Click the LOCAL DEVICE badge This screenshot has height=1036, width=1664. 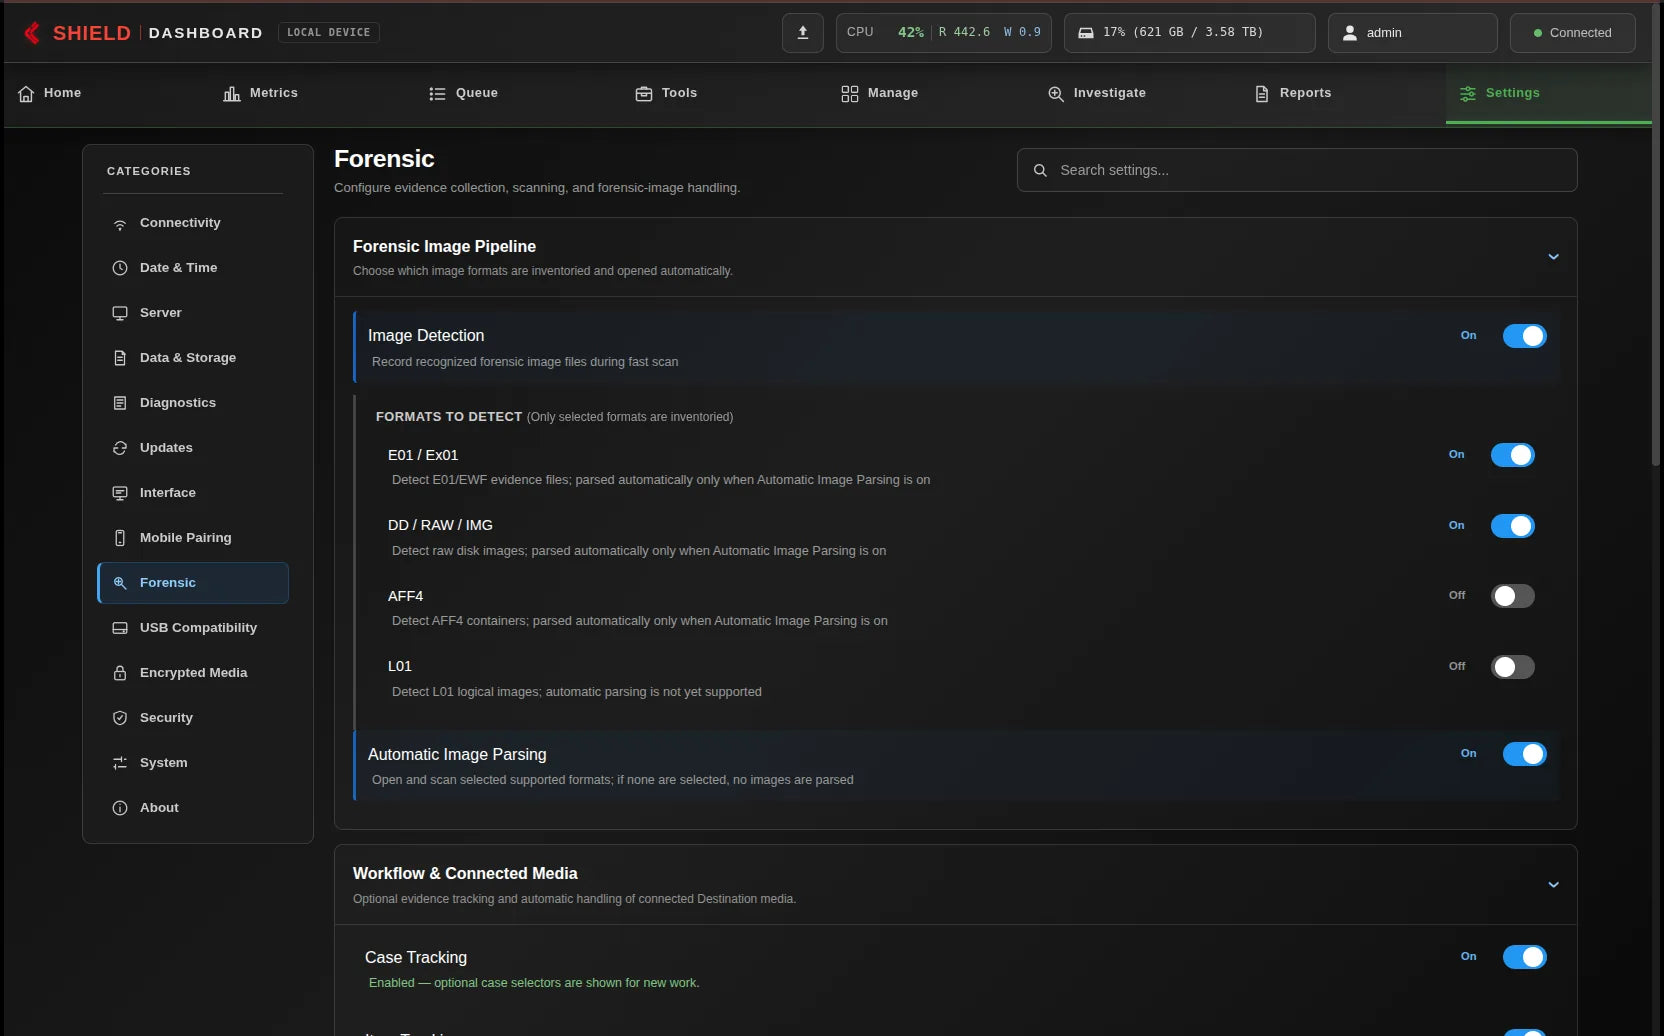point(328,33)
